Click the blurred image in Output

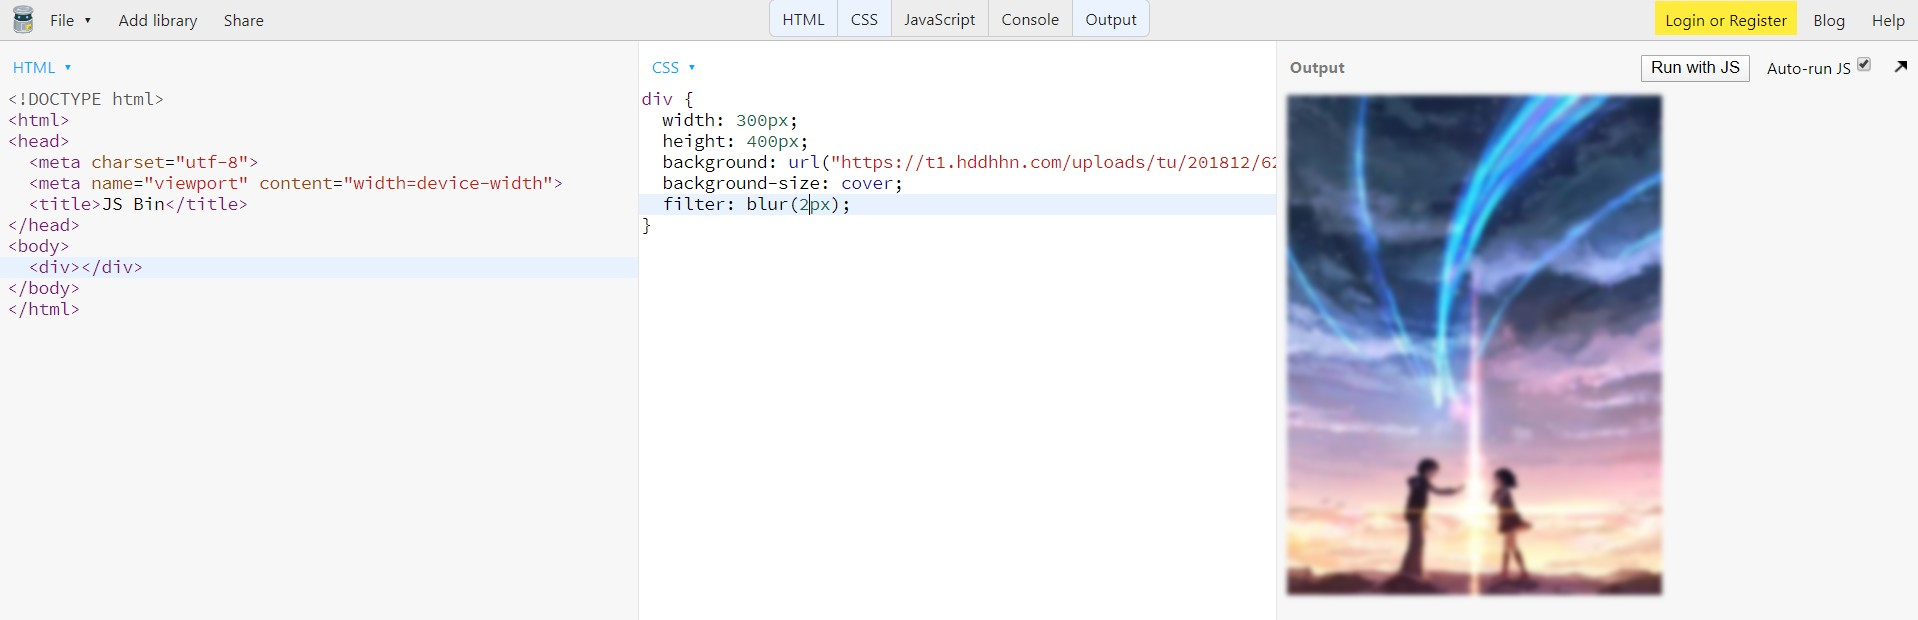(1474, 345)
